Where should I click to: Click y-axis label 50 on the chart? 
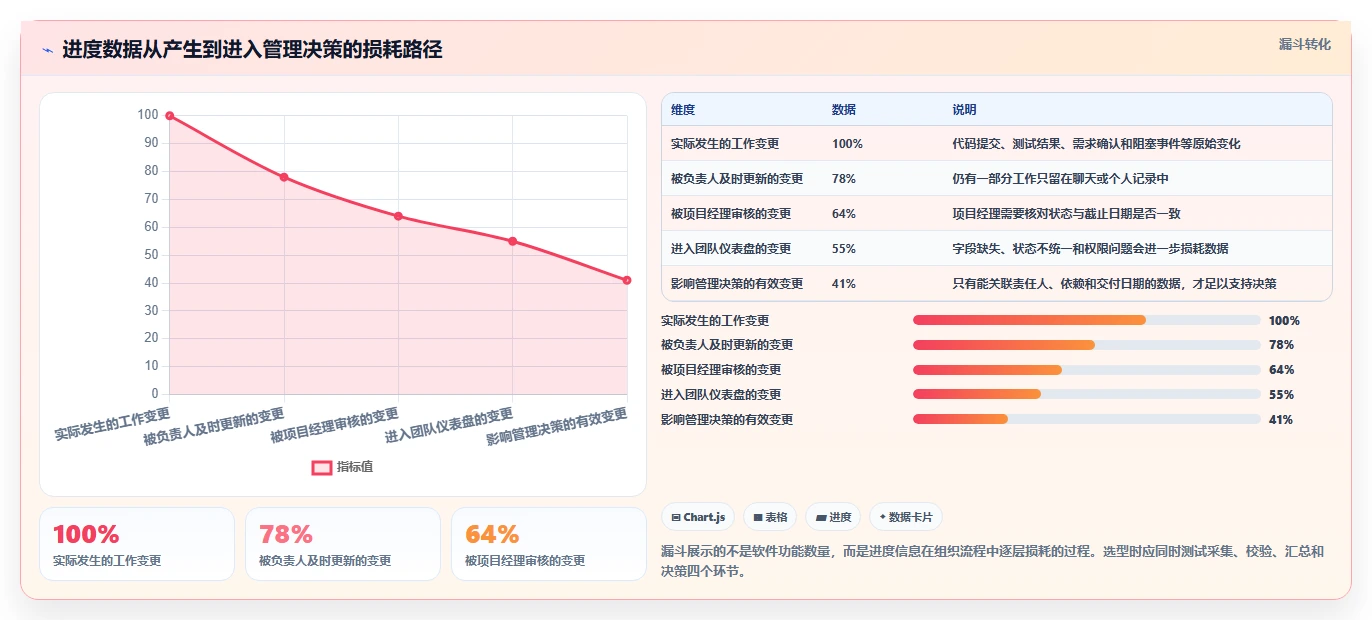coord(151,255)
